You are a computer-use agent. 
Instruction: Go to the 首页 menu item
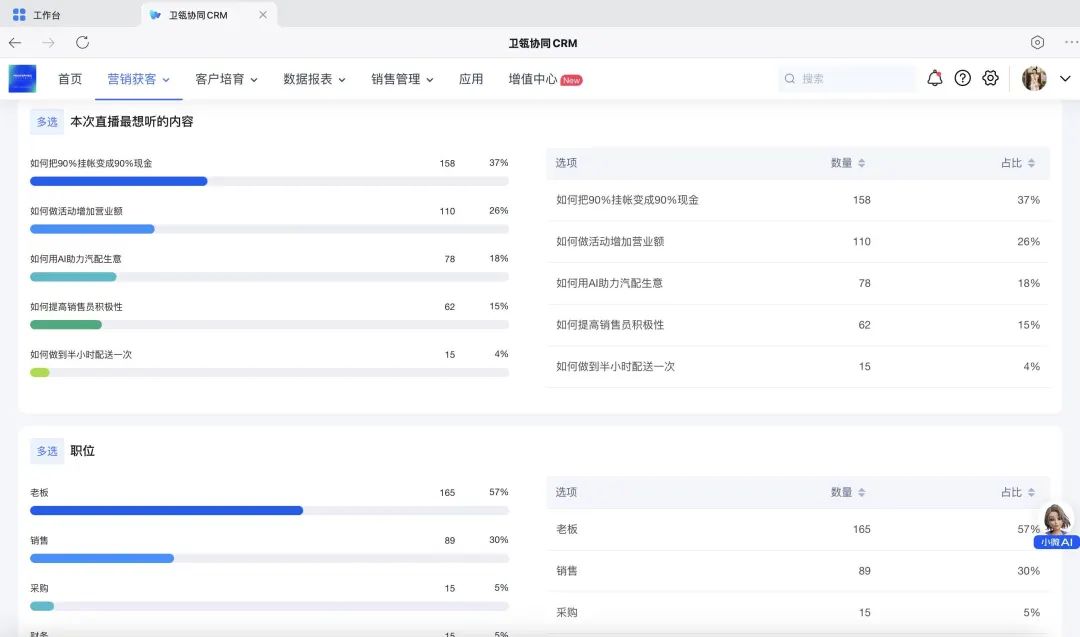(70, 79)
